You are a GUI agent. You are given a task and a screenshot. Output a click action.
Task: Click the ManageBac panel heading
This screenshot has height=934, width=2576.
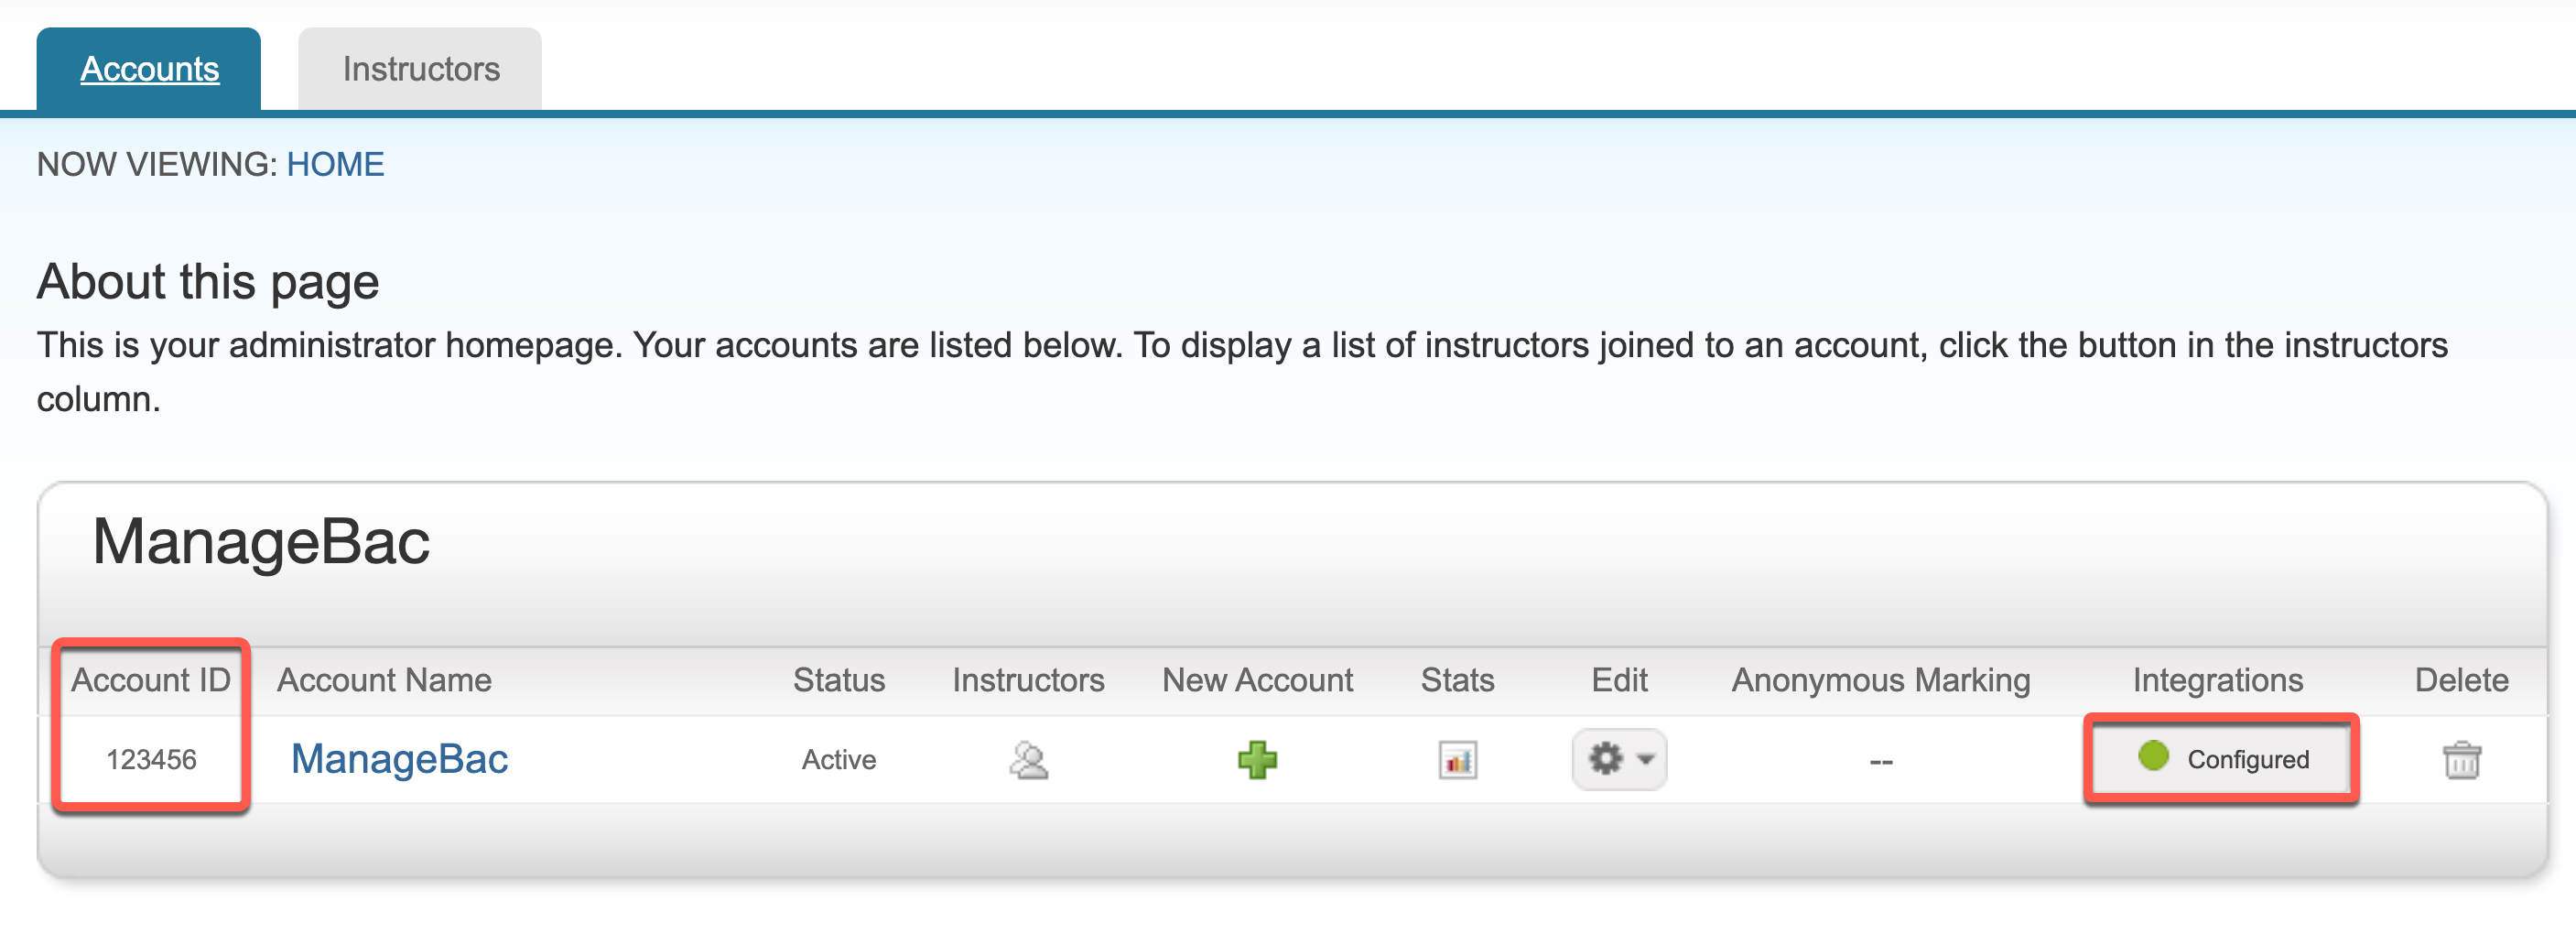261,542
